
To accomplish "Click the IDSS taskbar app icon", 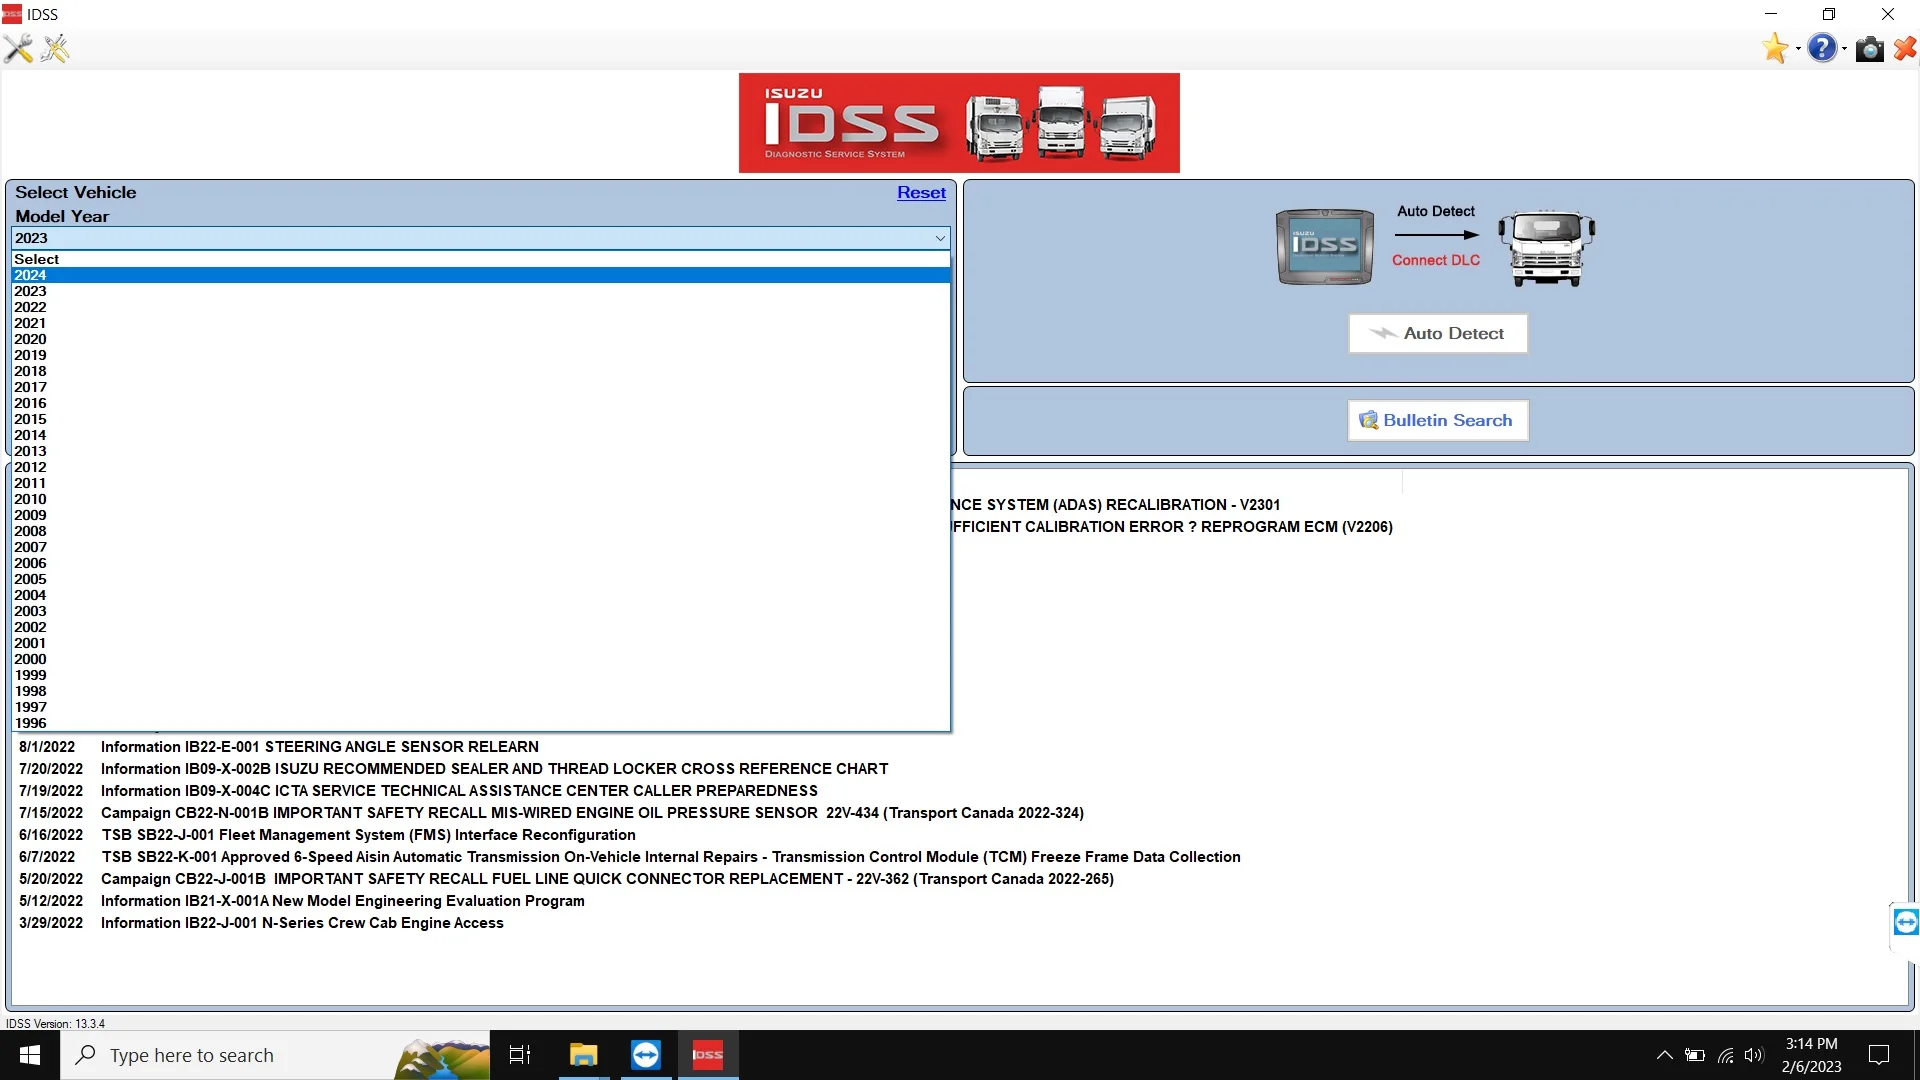I will 708,1055.
